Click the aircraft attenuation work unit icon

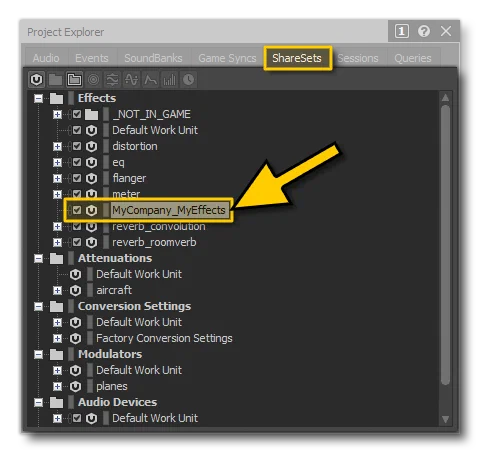[x=75, y=290]
